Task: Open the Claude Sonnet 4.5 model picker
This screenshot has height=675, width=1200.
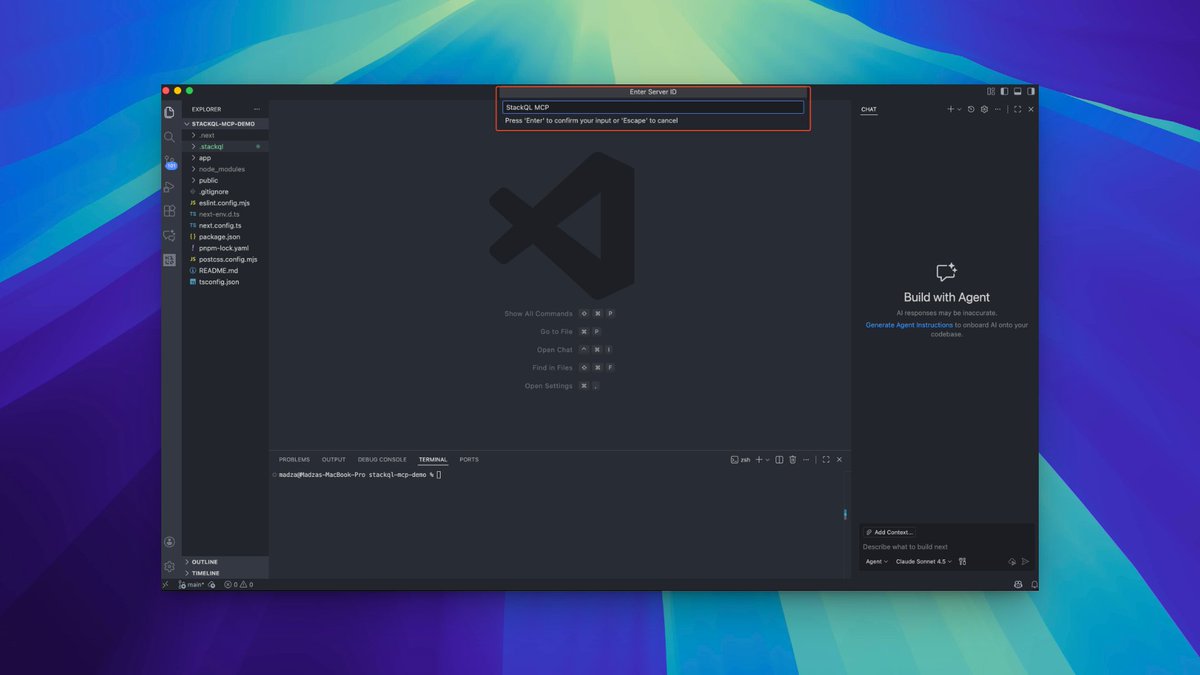Action: pyautogui.click(x=924, y=562)
